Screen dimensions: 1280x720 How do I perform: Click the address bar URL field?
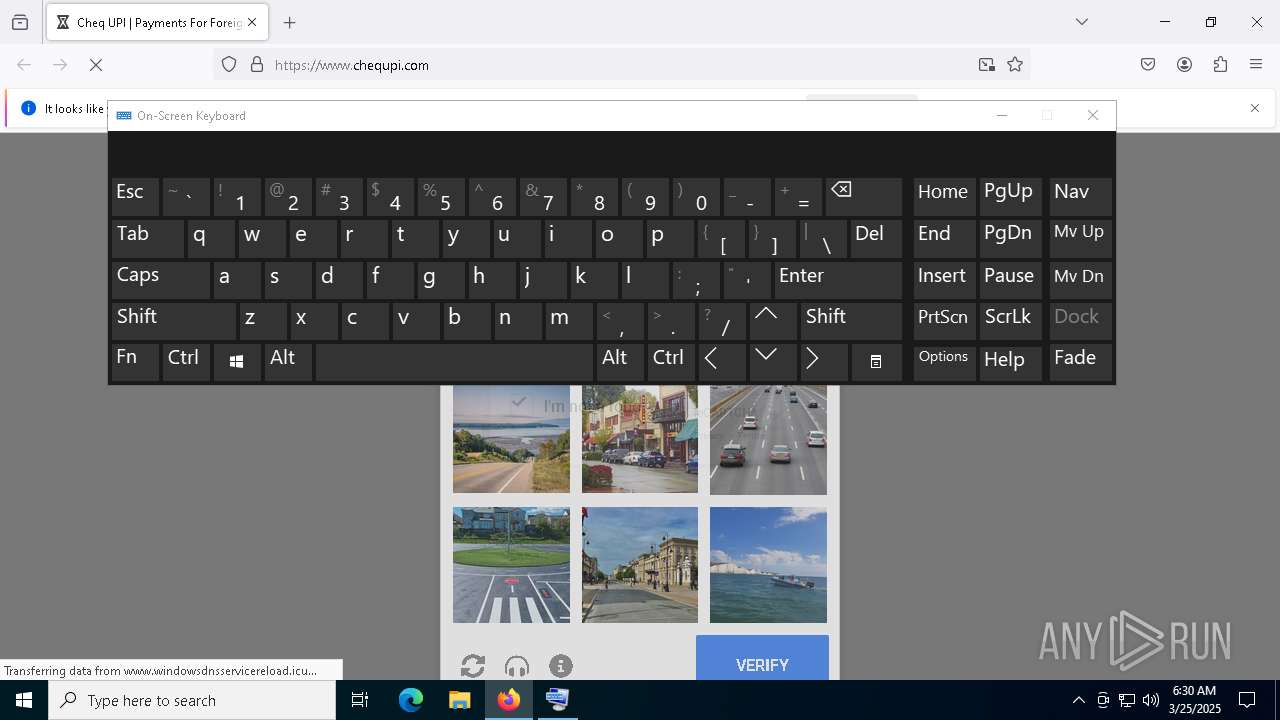pos(620,65)
